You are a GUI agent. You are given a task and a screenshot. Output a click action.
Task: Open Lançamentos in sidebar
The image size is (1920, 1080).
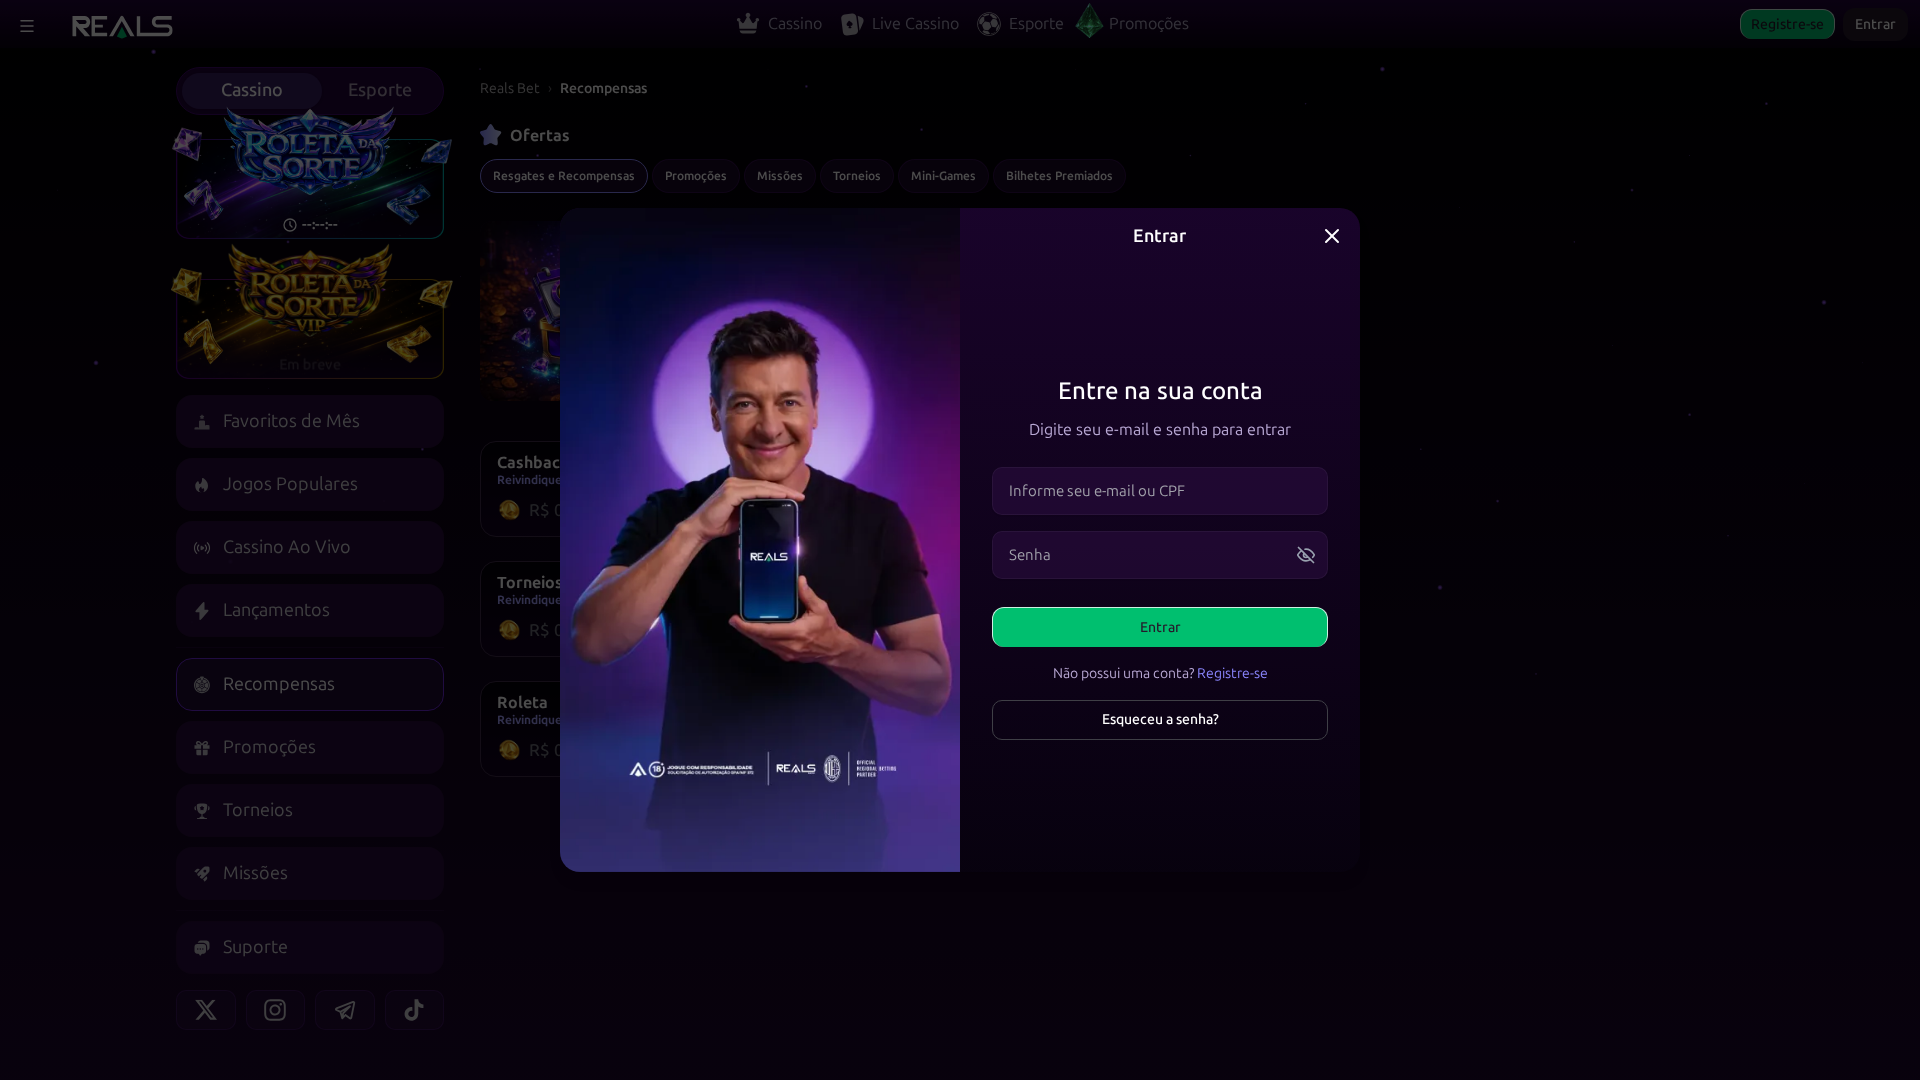point(310,610)
